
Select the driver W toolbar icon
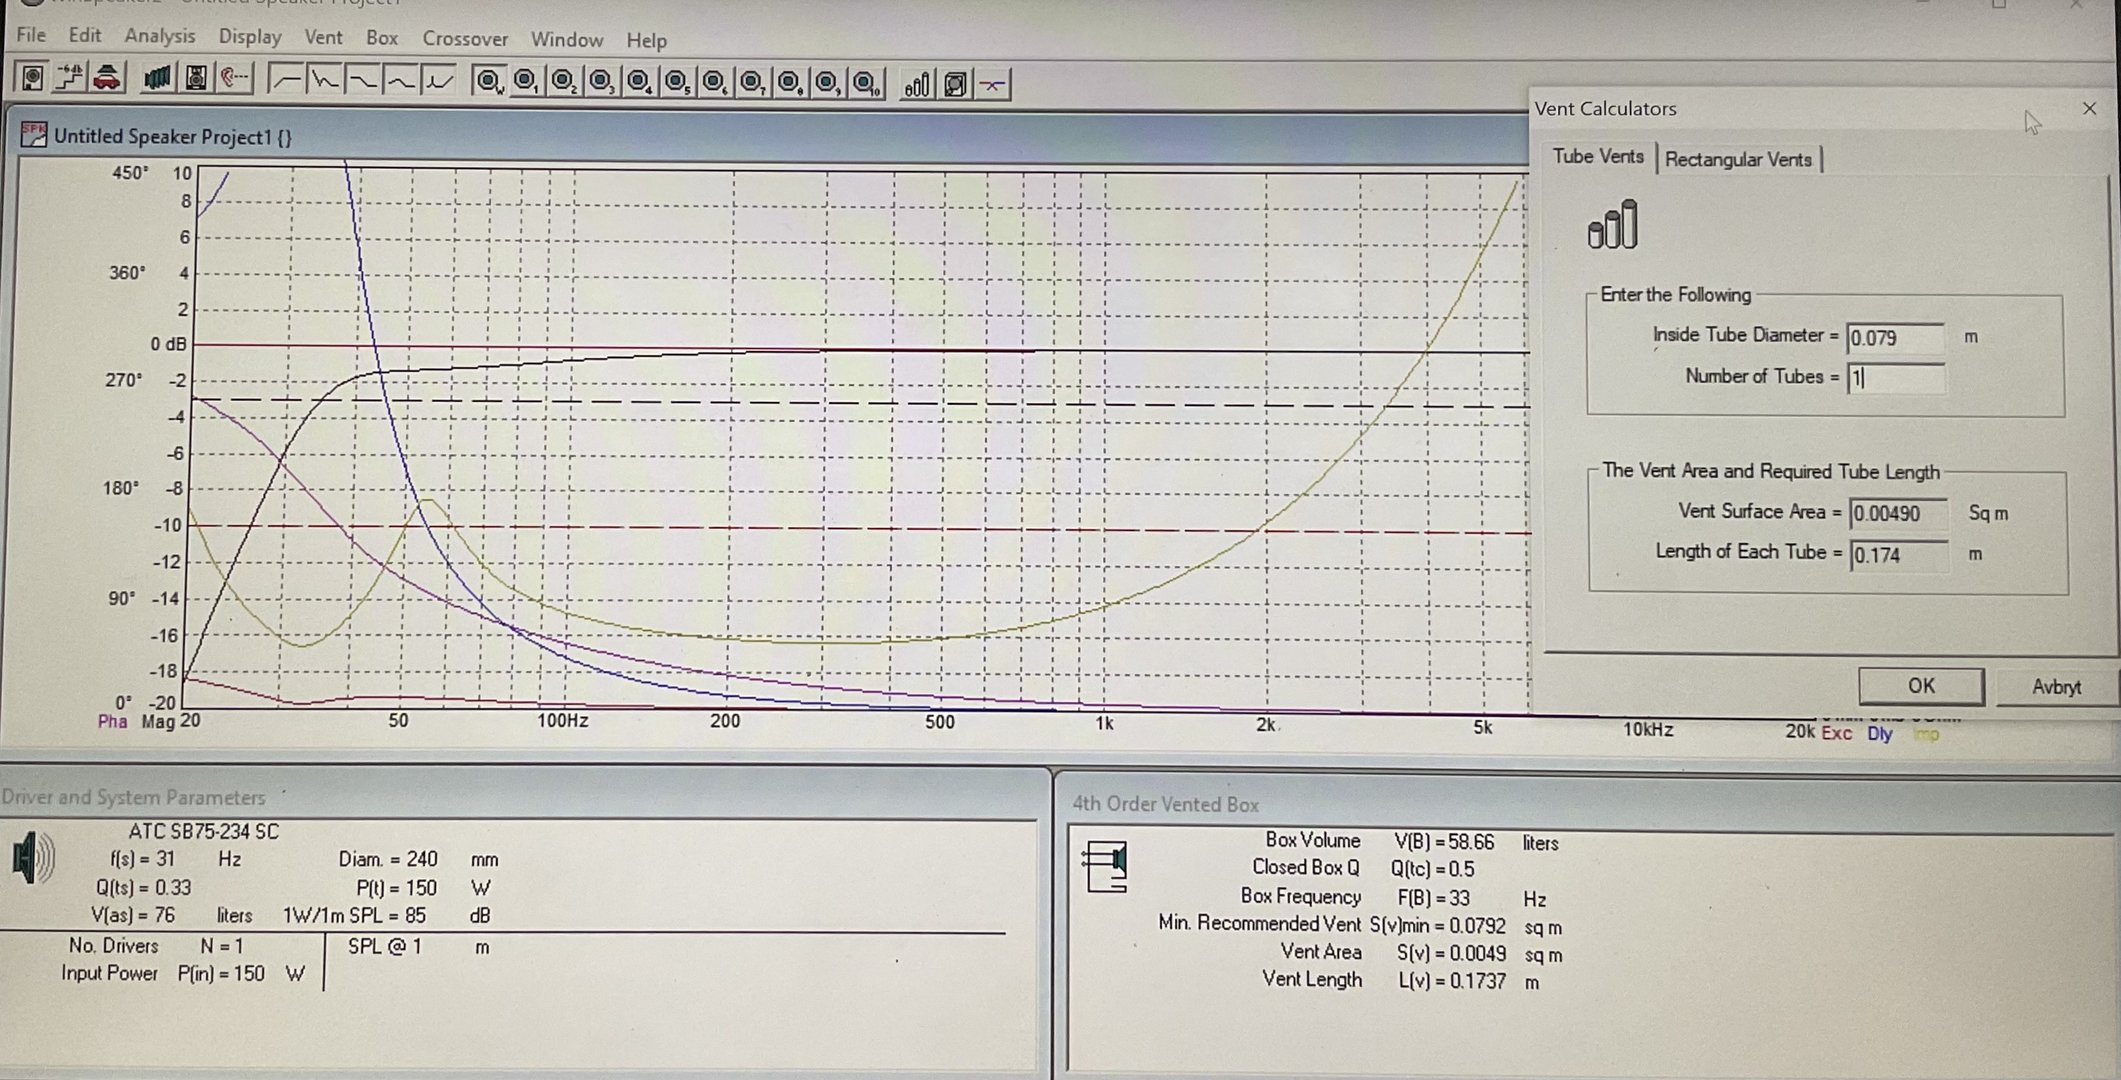[x=488, y=82]
